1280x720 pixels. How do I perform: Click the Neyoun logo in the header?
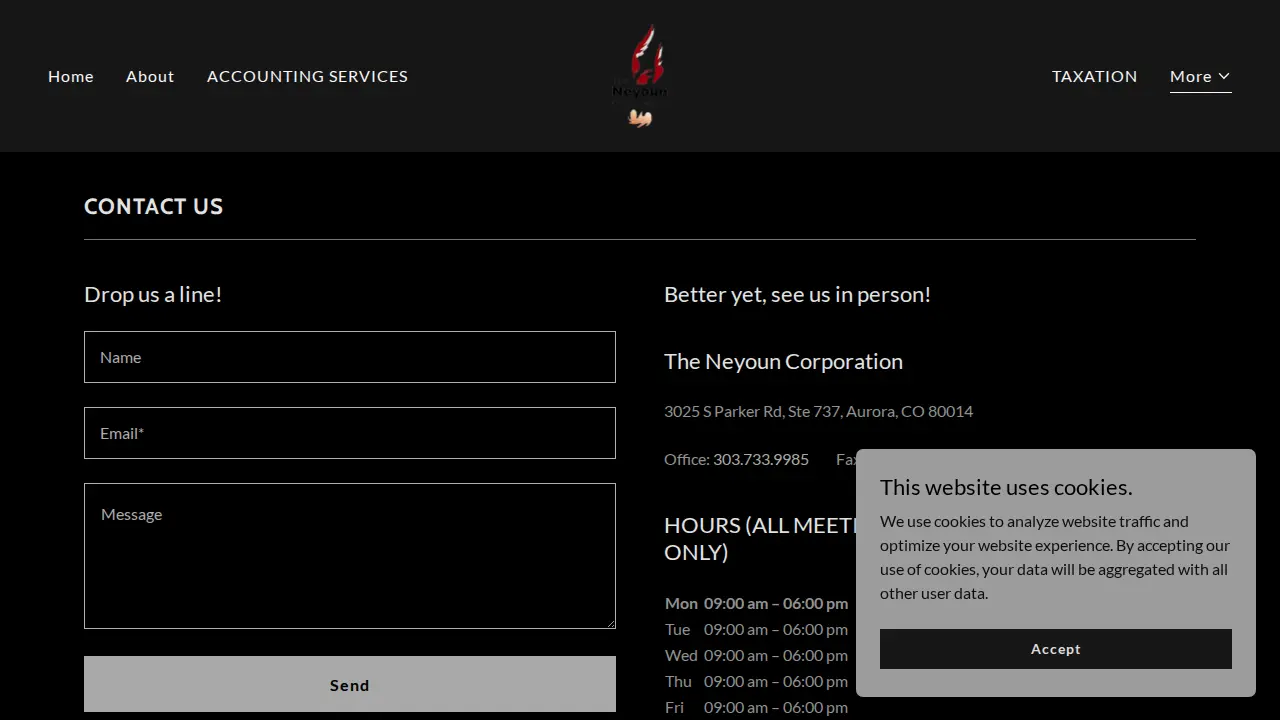click(x=640, y=76)
